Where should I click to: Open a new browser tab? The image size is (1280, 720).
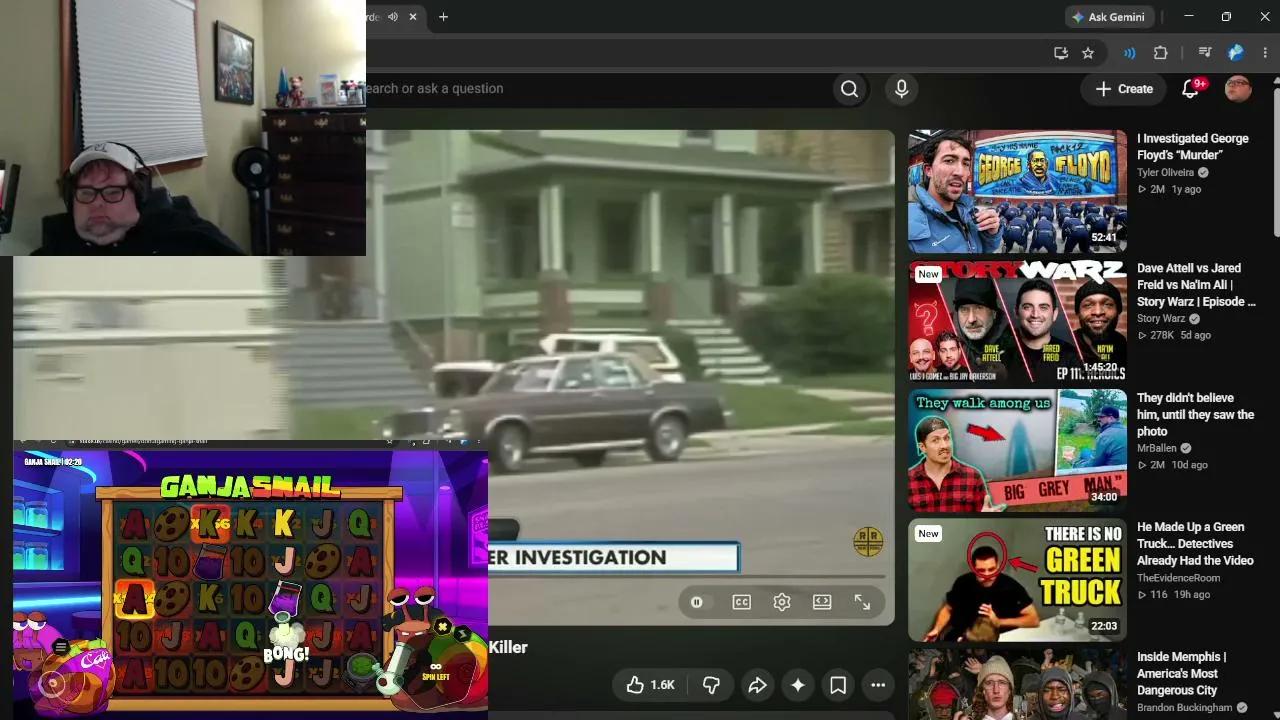(443, 17)
